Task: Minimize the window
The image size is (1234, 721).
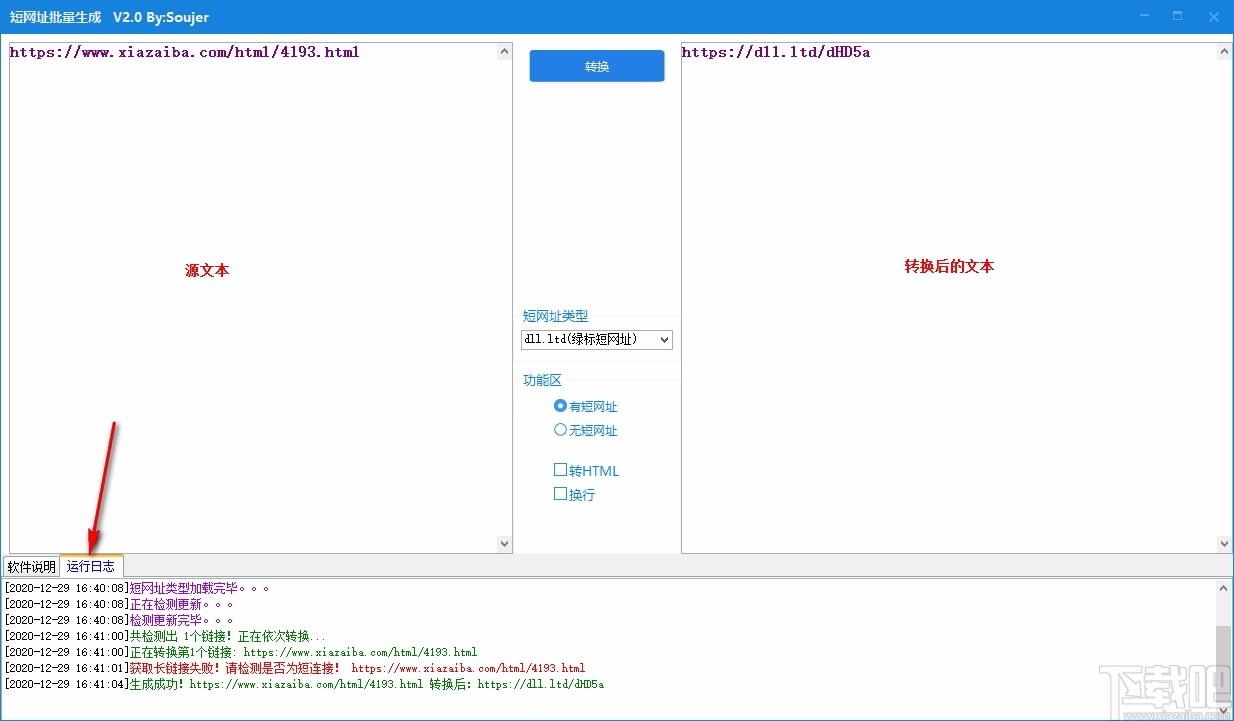Action: tap(1143, 16)
